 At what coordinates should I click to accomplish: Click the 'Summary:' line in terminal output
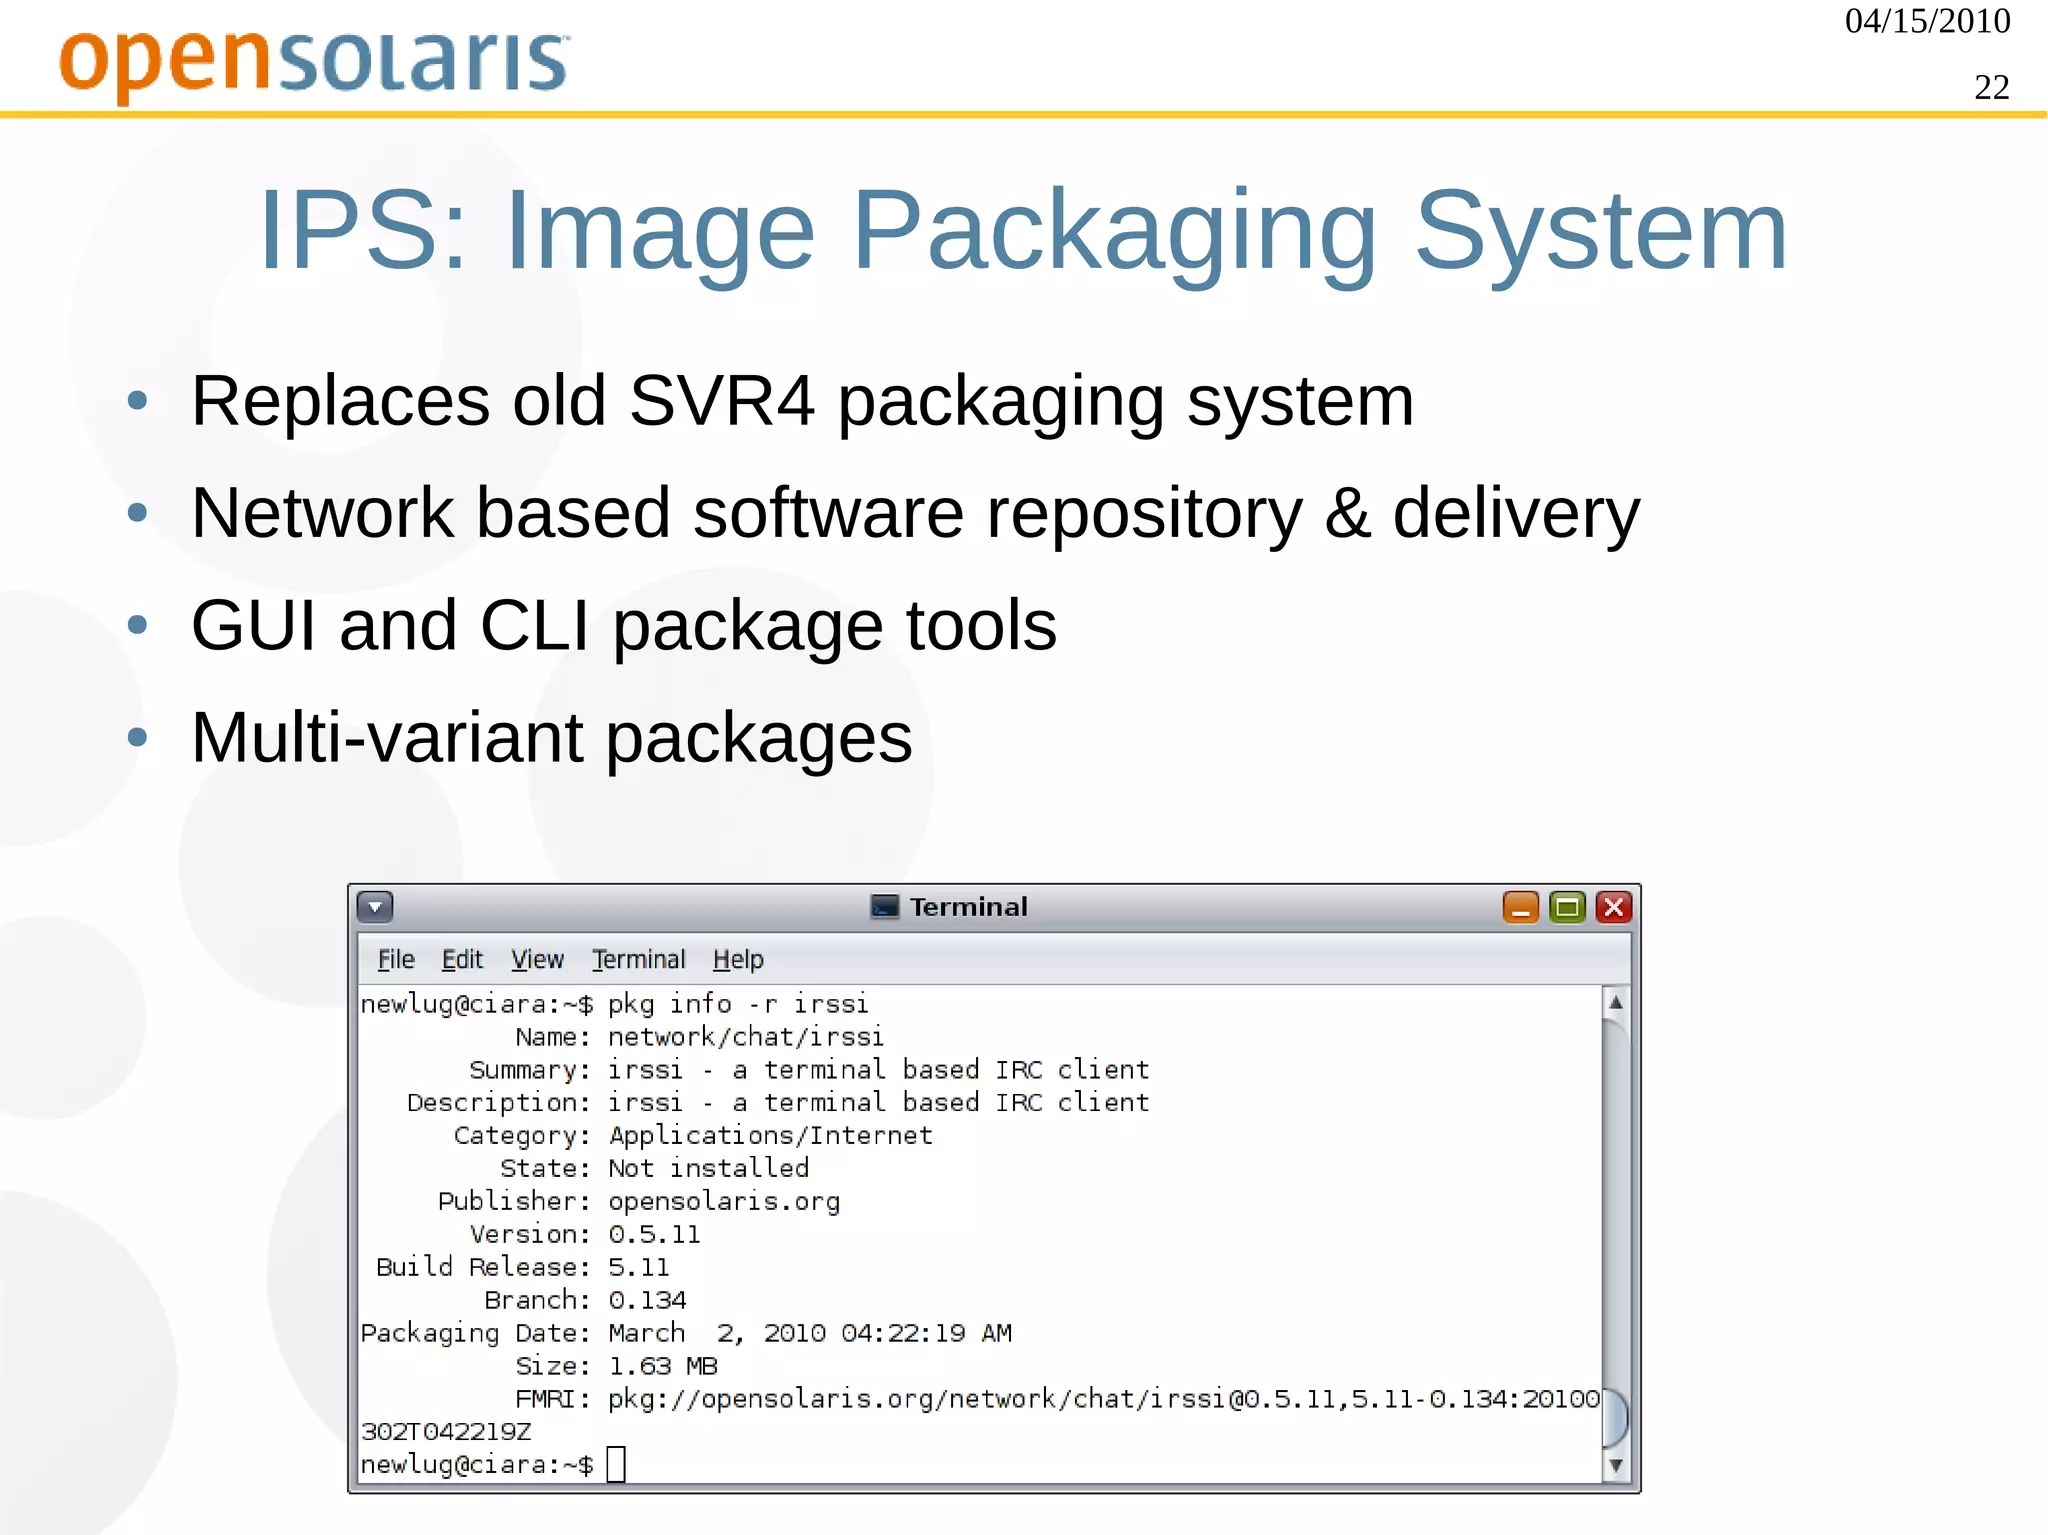pos(809,1070)
